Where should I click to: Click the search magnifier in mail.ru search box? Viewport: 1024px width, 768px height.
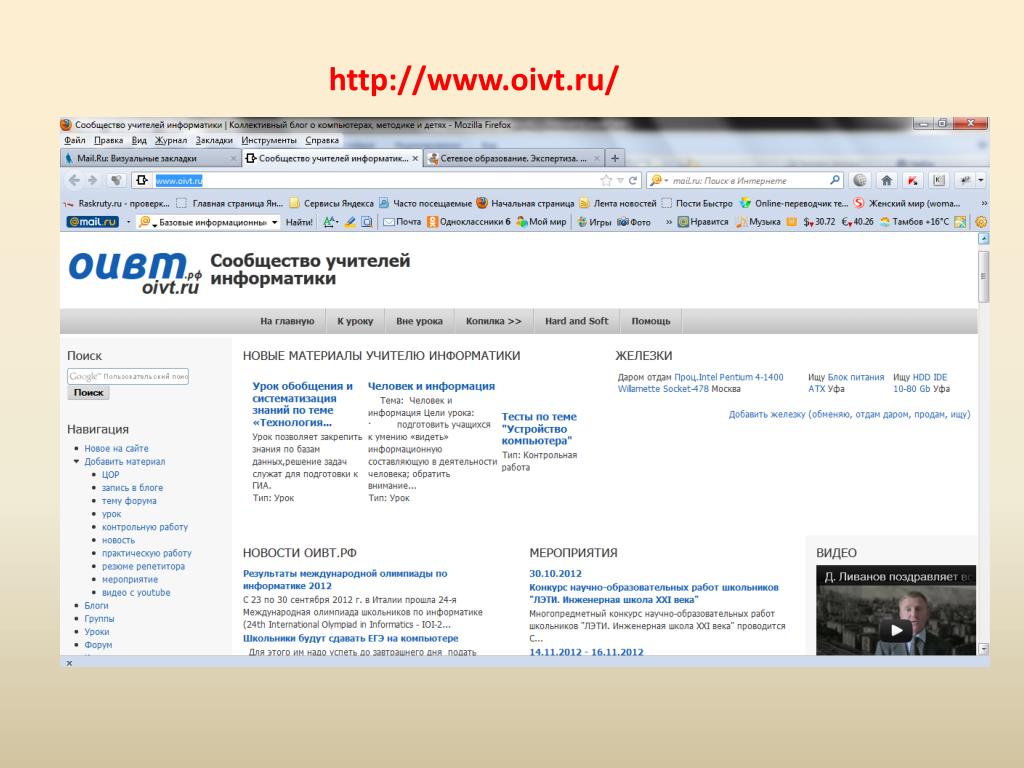click(x=835, y=180)
